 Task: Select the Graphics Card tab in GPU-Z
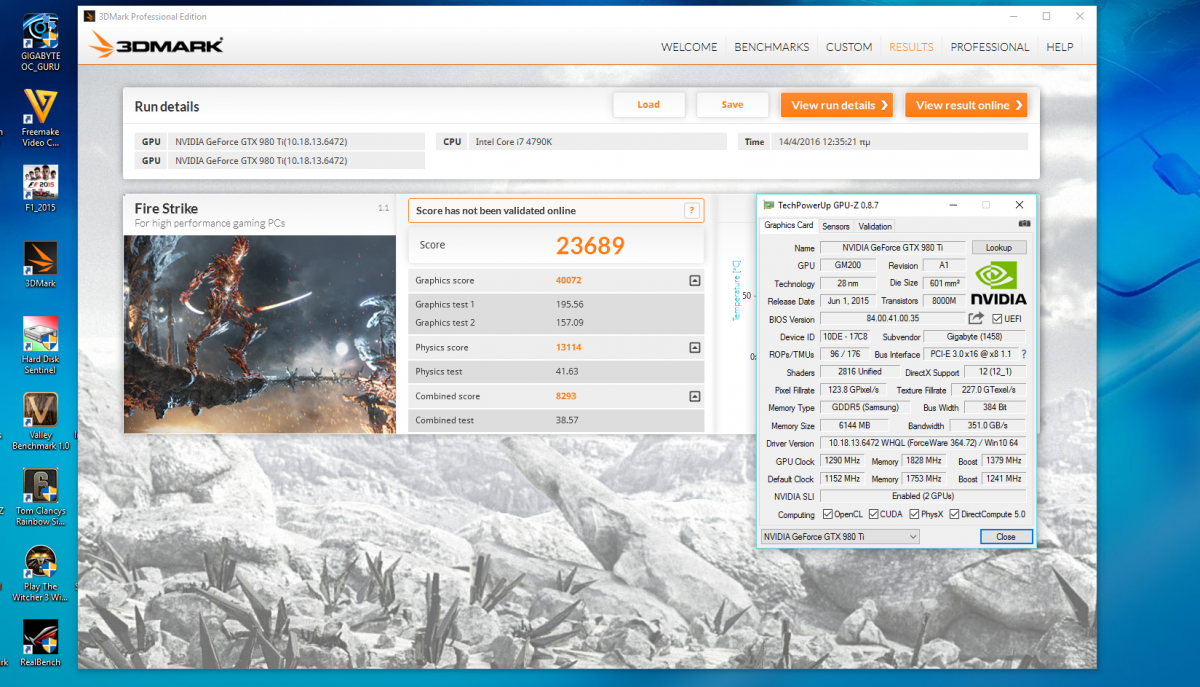point(789,225)
